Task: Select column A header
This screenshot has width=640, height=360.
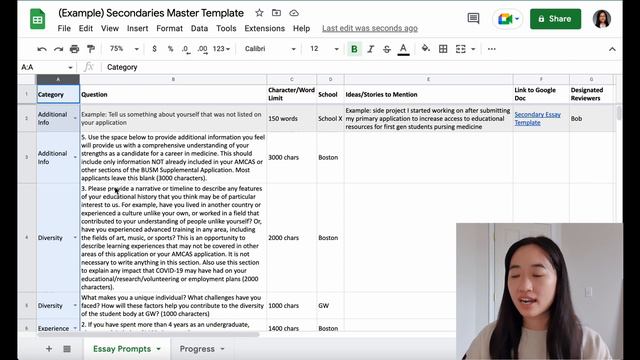Action: 58,79
